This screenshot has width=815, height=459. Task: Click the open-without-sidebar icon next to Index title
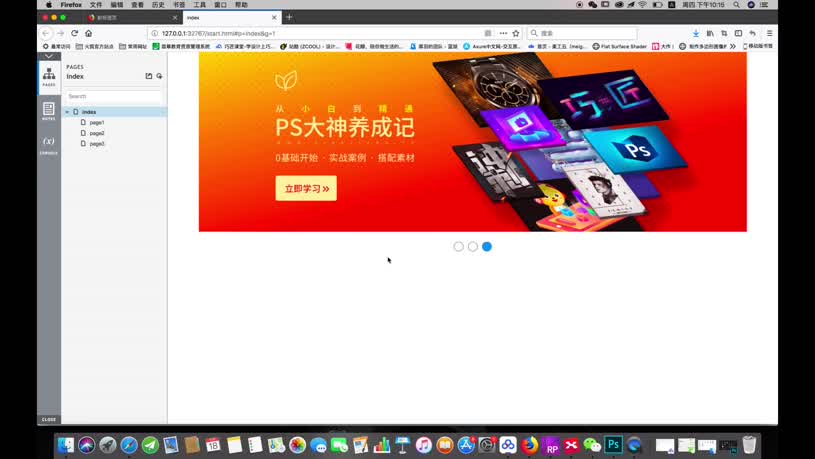[149, 76]
